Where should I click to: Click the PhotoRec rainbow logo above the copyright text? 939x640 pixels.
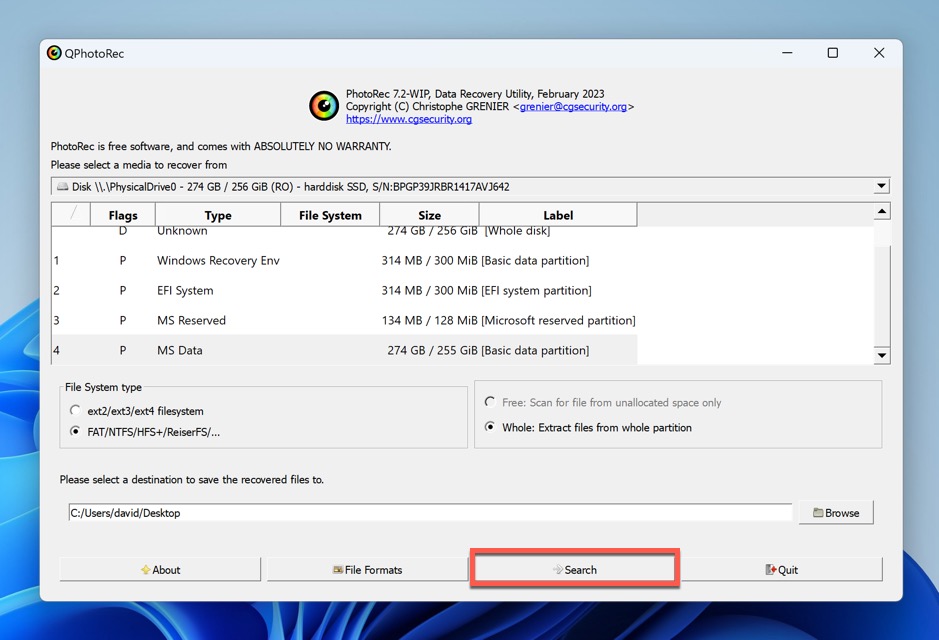tap(323, 105)
